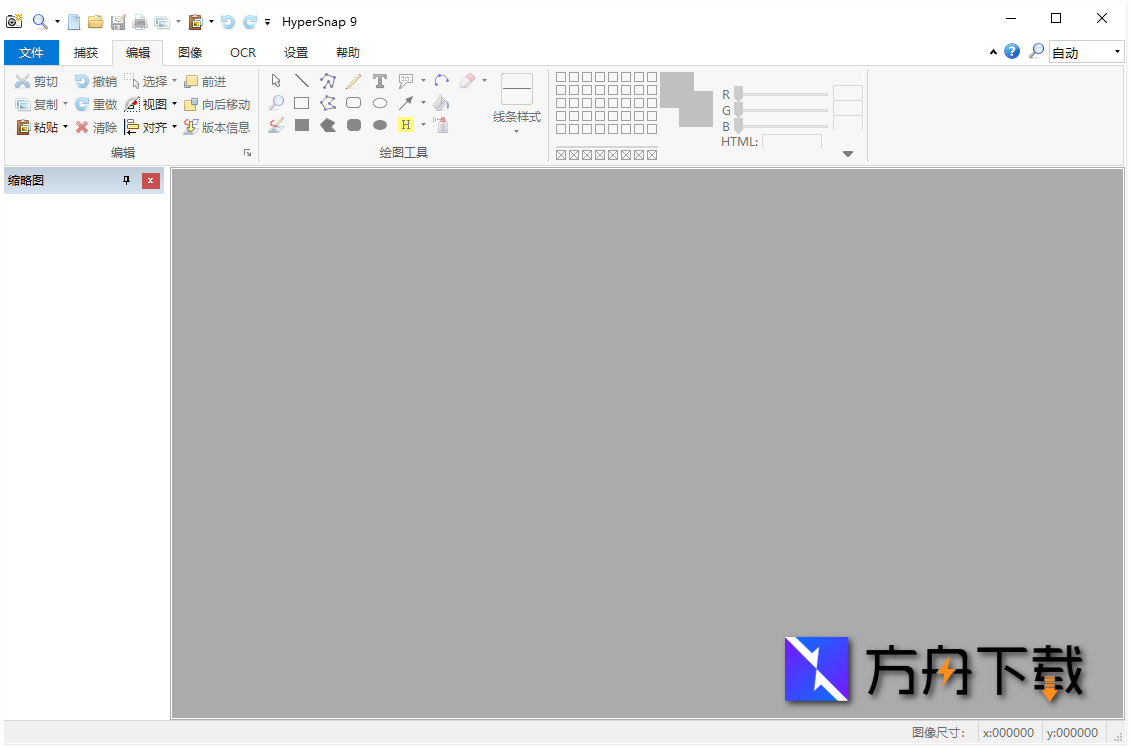Select the Pencil drawing tool
1130x748 pixels.
pyautogui.click(x=352, y=80)
